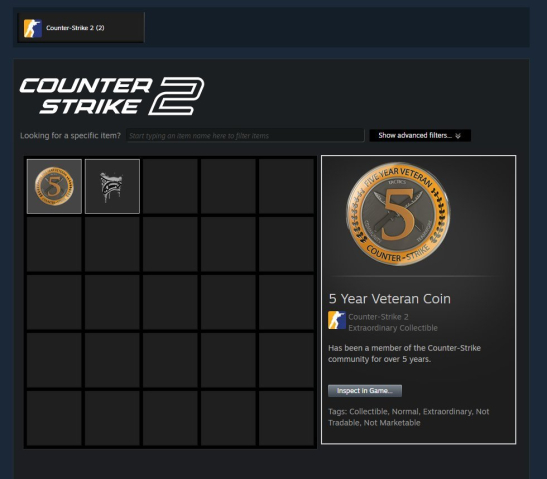Click the double chevron on advanced filters
This screenshot has width=547, height=479.
coord(458,136)
